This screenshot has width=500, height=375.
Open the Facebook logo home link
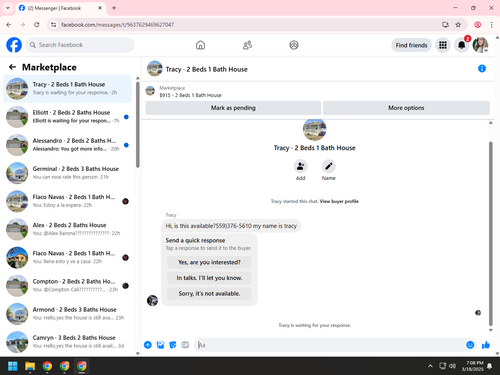pos(14,45)
